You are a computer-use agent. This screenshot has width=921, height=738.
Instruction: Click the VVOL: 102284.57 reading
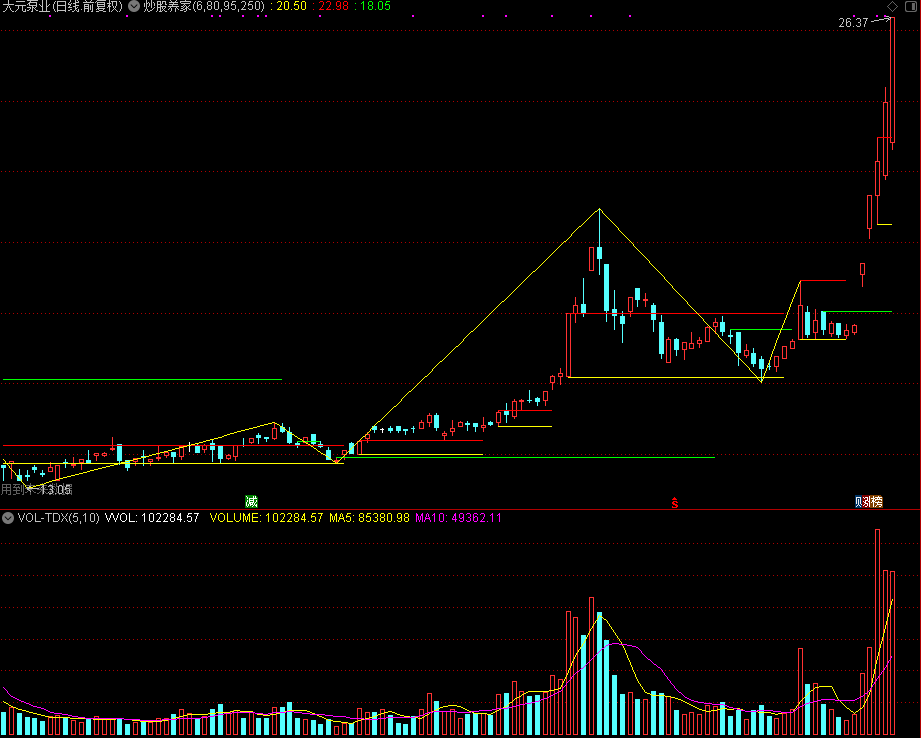tap(152, 518)
